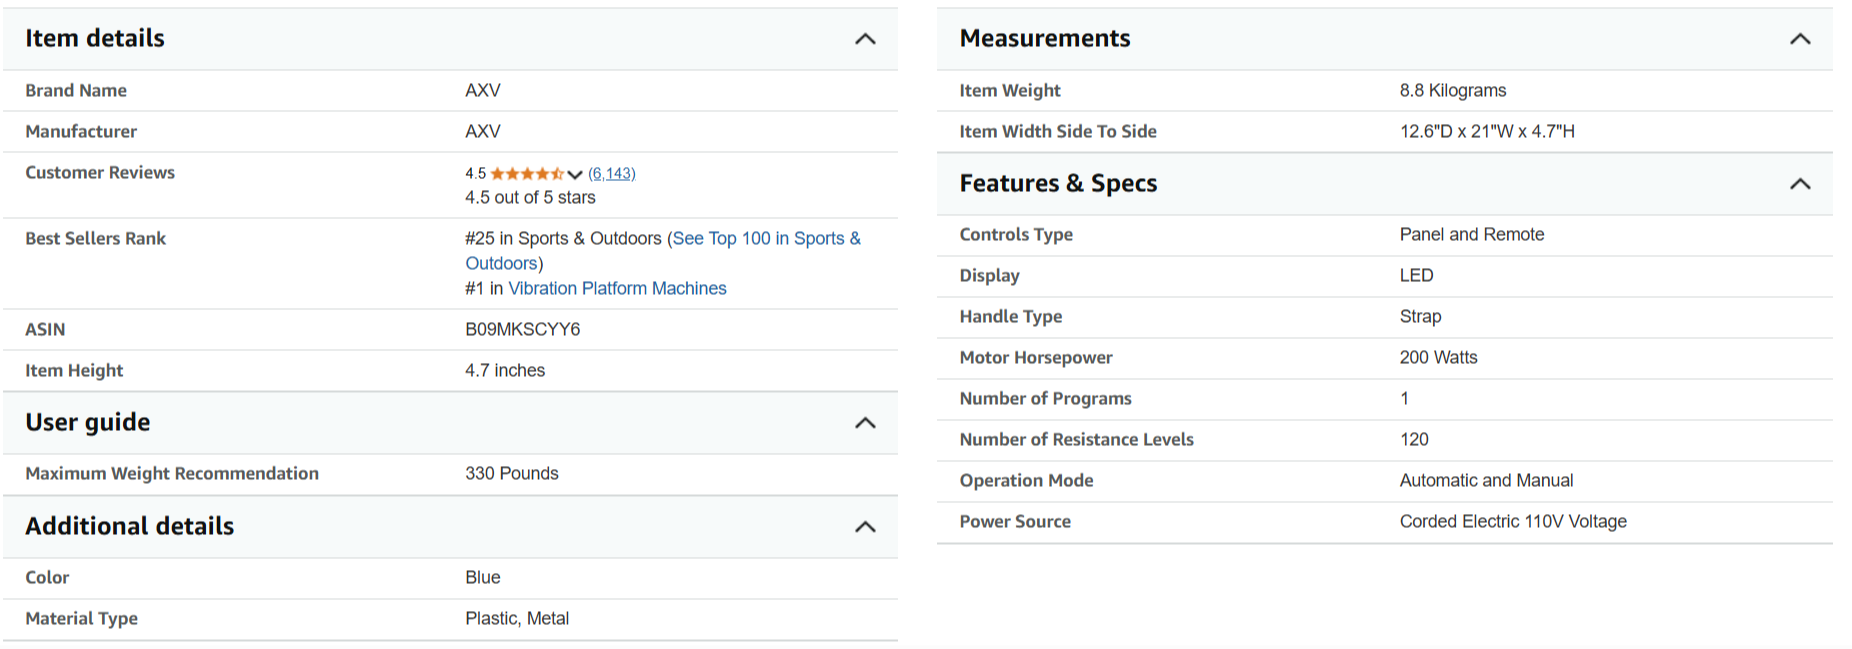The image size is (1852, 649).
Task: Click the Additional details chevron icon
Action: pos(865,527)
